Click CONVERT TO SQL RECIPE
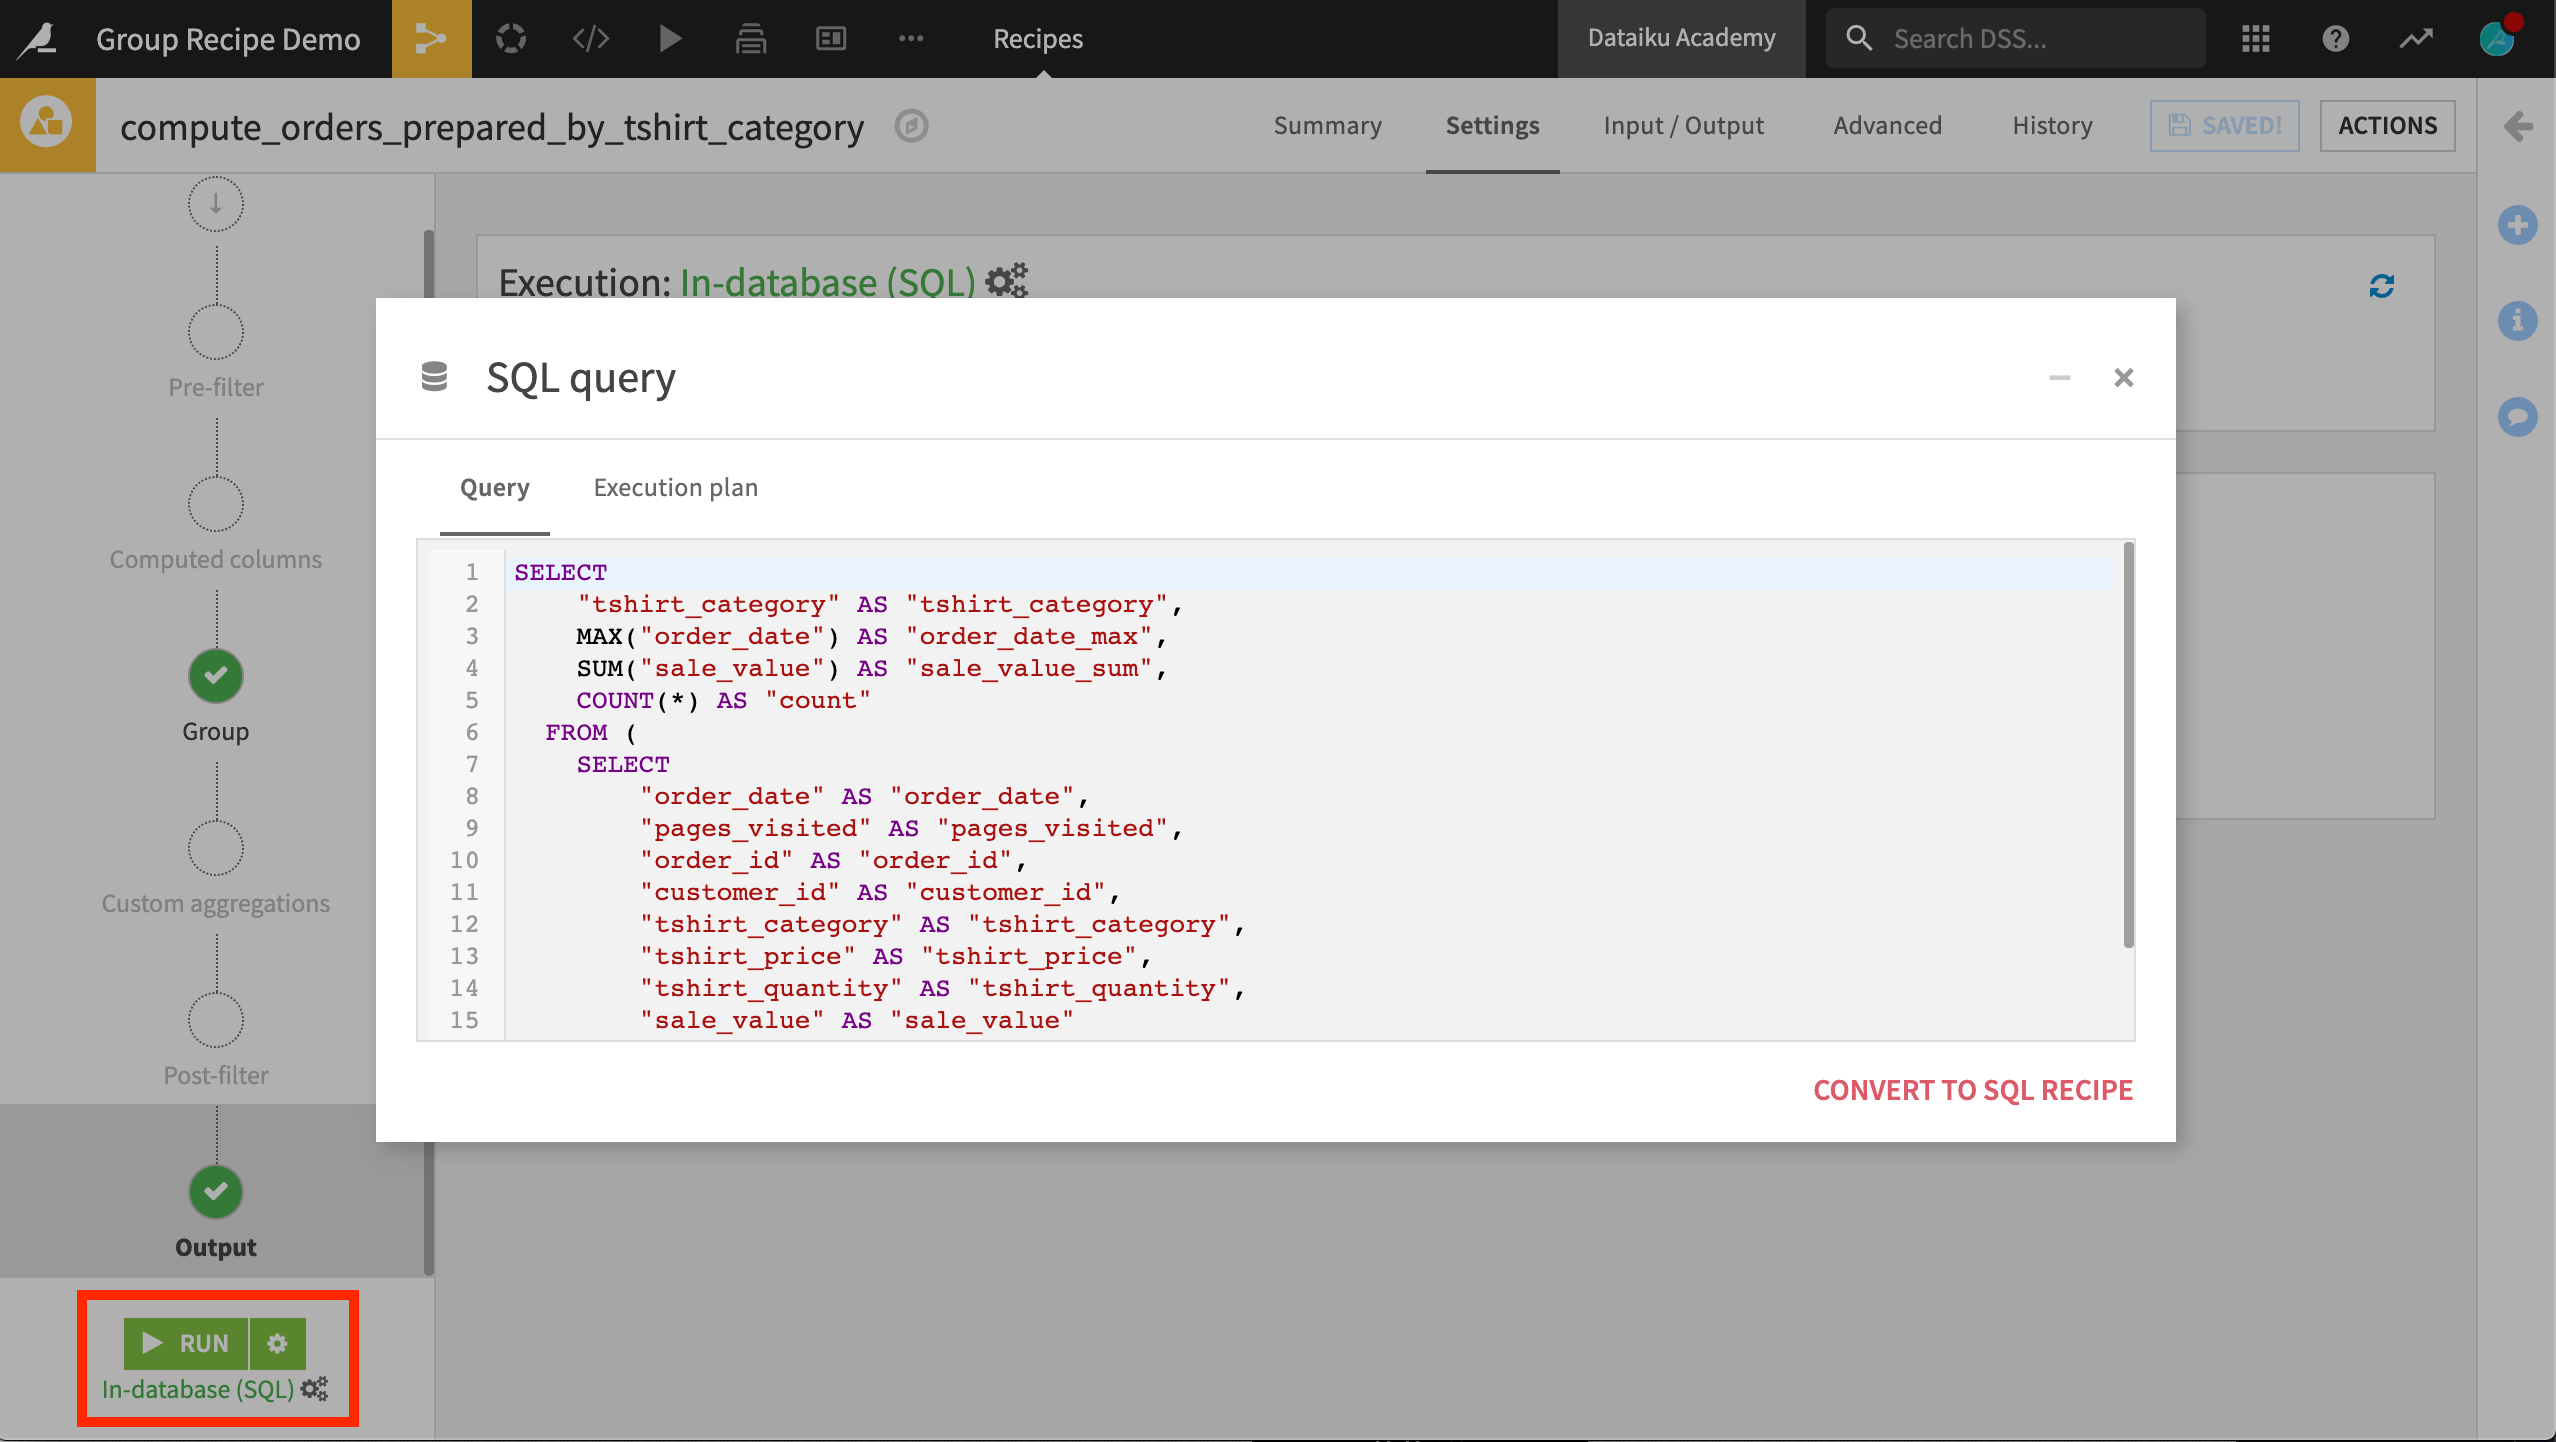The height and width of the screenshot is (1442, 2556). 1972,1089
